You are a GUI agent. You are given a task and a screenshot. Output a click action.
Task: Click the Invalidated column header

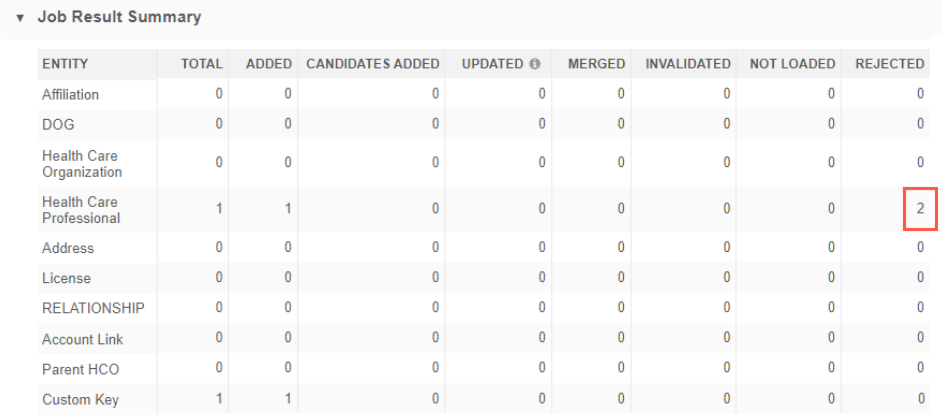(688, 64)
